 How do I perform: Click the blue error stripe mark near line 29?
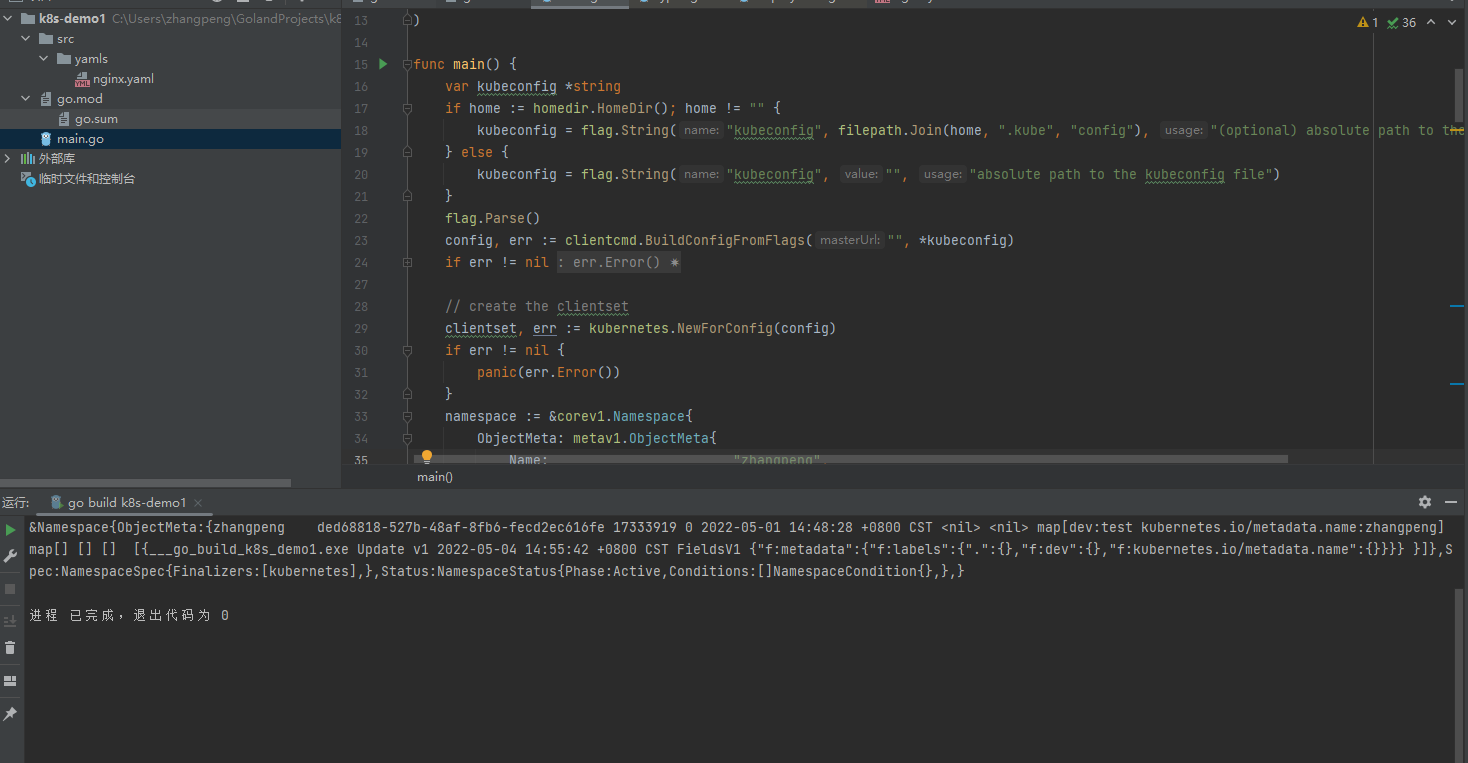1456,306
